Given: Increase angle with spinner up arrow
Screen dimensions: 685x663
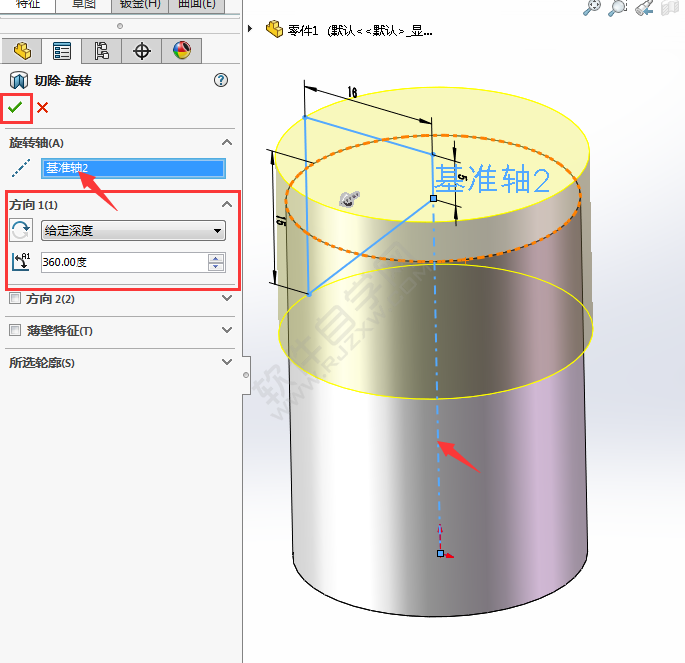Looking at the screenshot, I should [216, 258].
